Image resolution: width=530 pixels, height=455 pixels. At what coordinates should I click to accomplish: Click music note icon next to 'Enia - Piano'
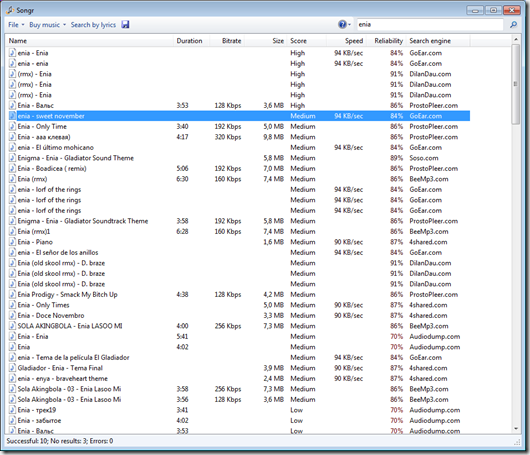(x=12, y=242)
